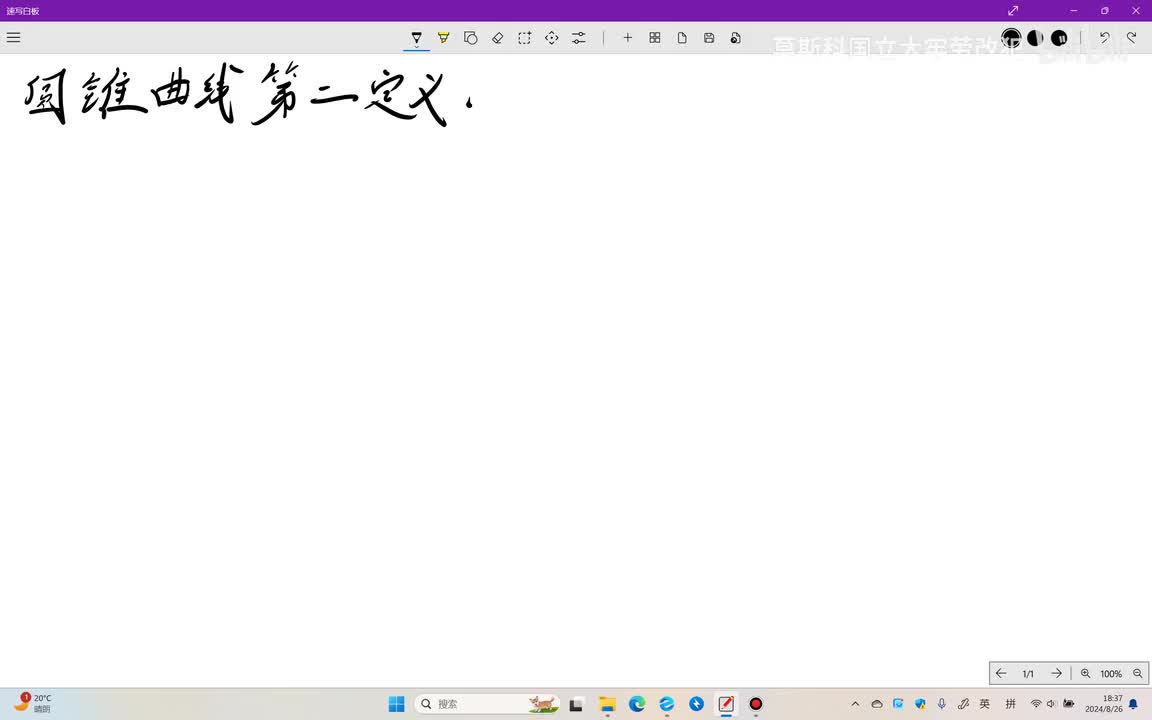The width and height of the screenshot is (1152, 720).
Task: Open Task View on the taskbar
Action: (x=576, y=704)
